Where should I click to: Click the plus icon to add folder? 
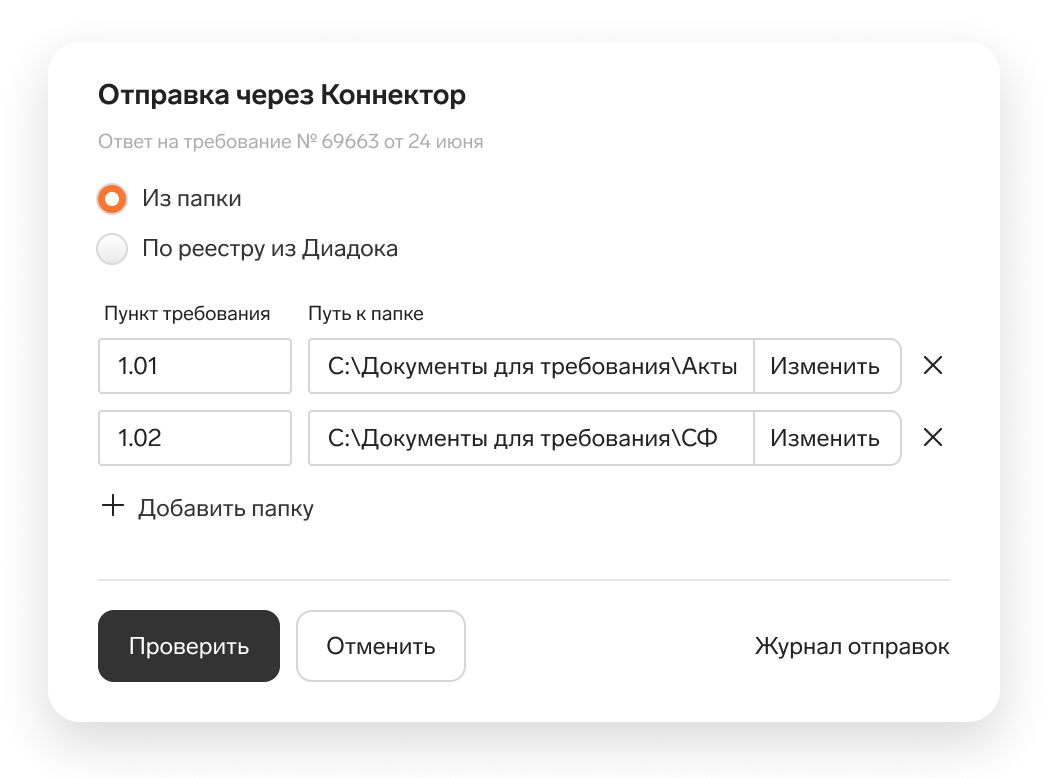click(113, 507)
